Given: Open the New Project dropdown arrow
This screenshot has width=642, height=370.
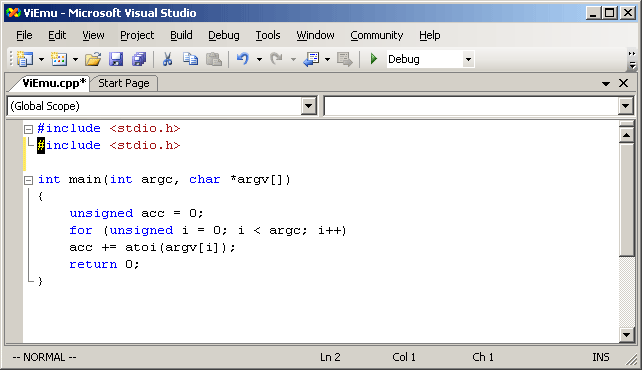Looking at the screenshot, I should pyautogui.click(x=41, y=59).
